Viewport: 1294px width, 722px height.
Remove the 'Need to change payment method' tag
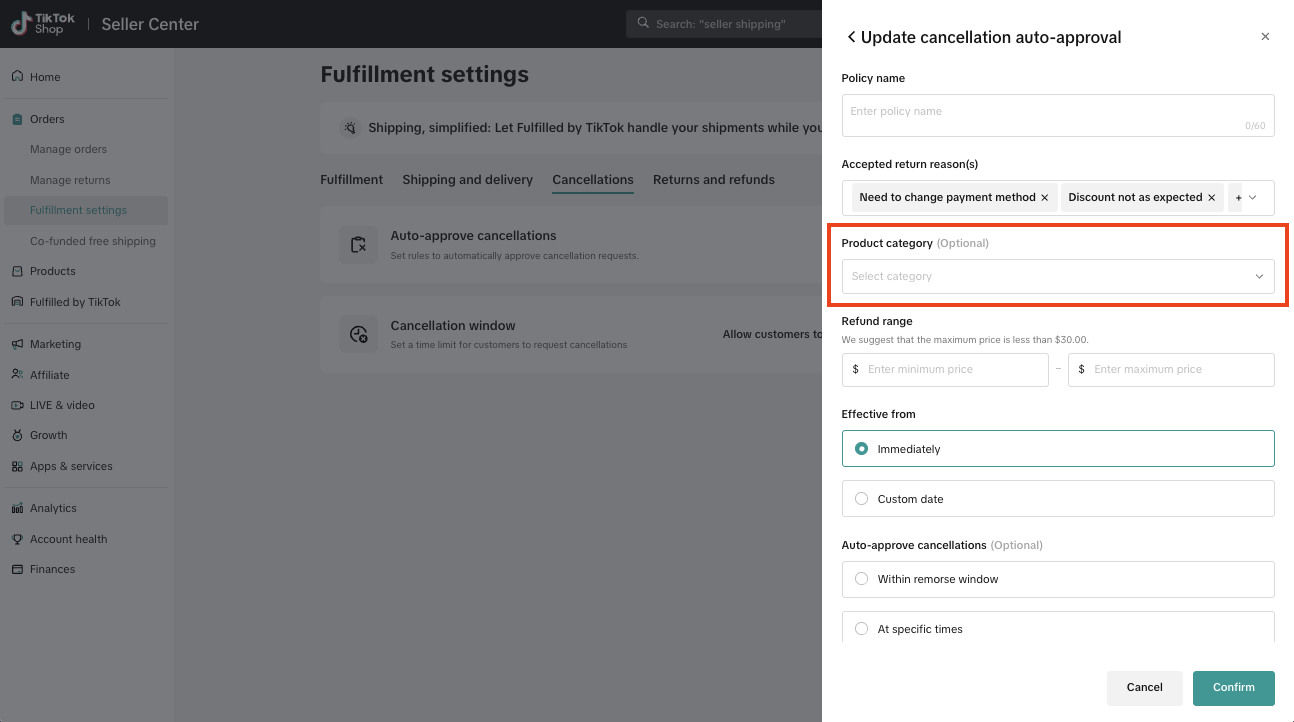tap(1045, 198)
